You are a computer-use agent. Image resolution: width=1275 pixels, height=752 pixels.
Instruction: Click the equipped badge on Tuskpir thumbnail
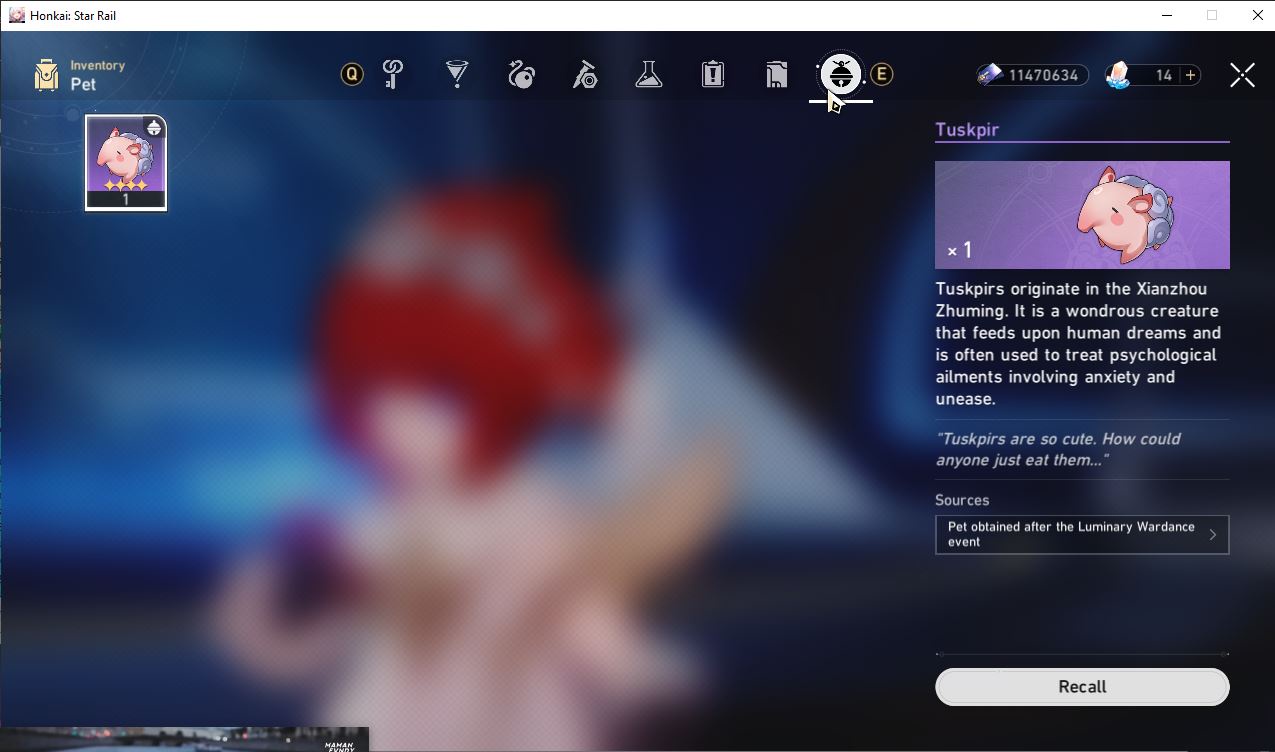click(x=154, y=128)
